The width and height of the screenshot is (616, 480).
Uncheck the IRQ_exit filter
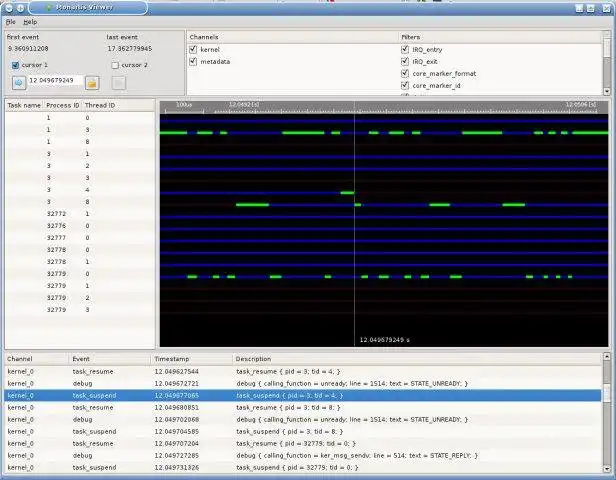[405, 62]
